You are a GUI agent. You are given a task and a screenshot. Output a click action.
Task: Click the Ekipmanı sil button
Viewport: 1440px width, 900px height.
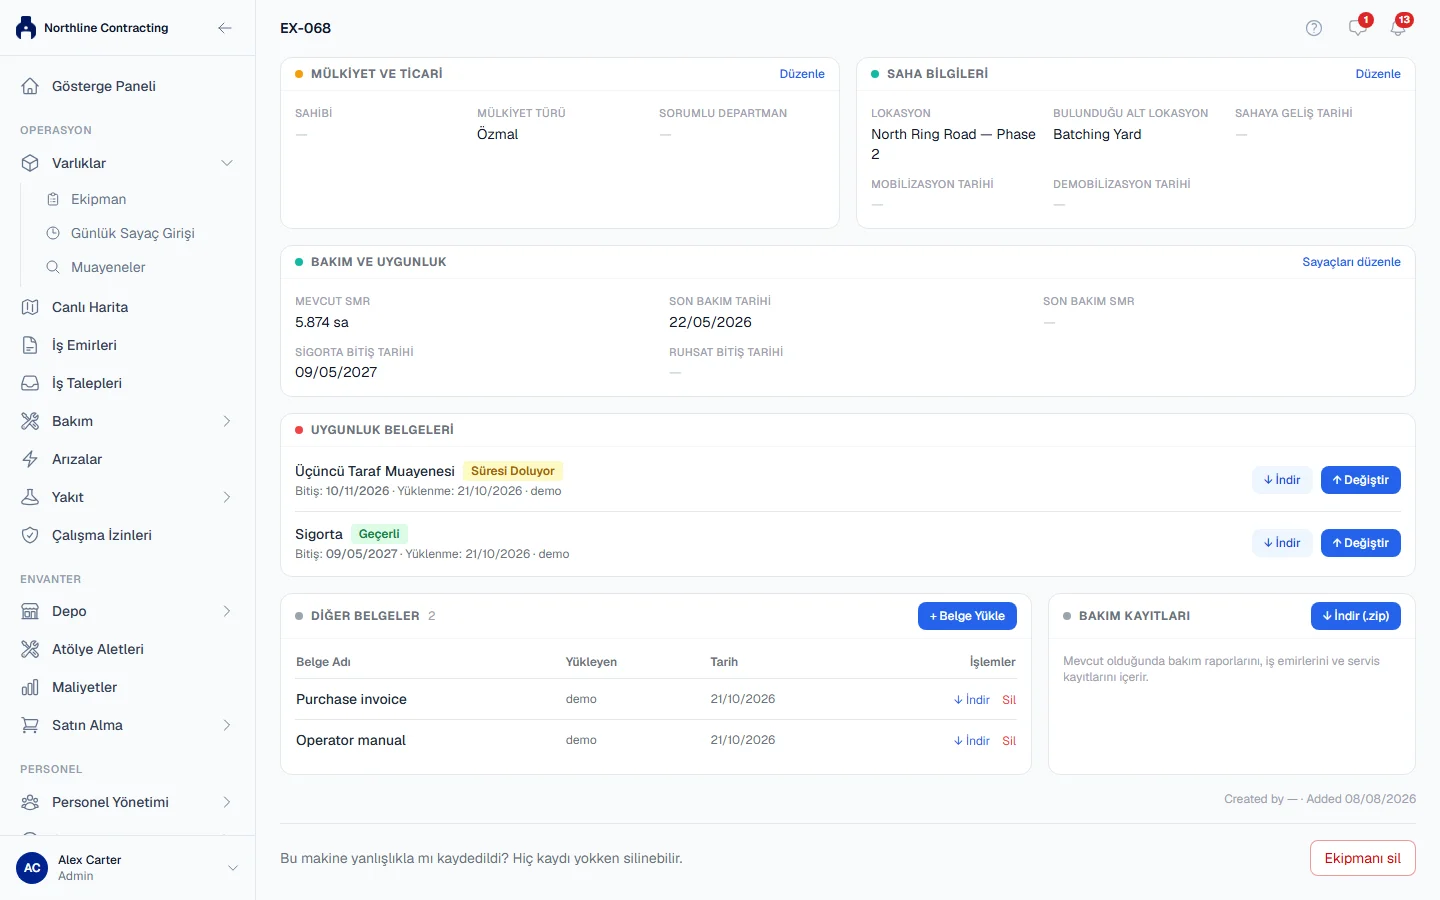click(1363, 858)
